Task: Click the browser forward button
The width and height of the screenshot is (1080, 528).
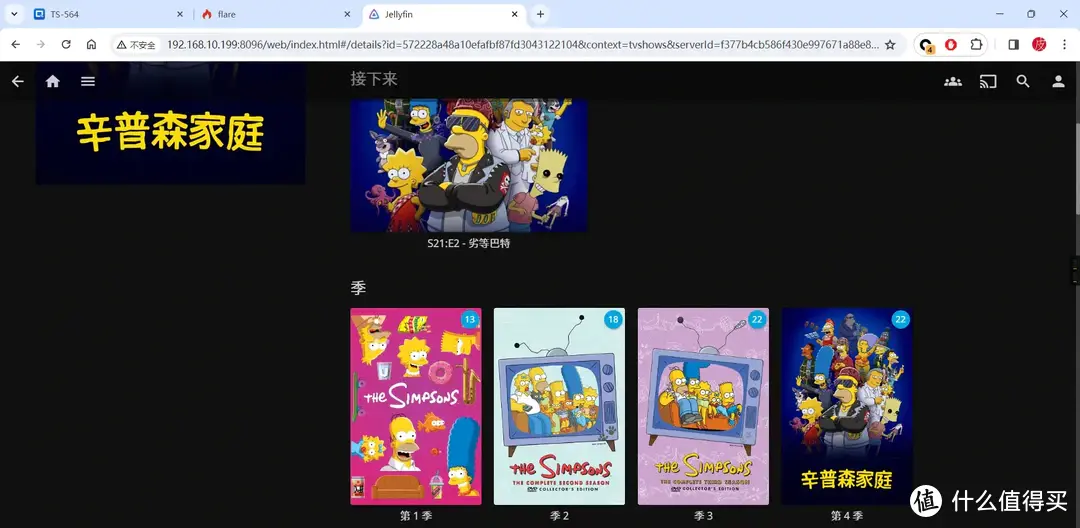Action: [x=41, y=44]
